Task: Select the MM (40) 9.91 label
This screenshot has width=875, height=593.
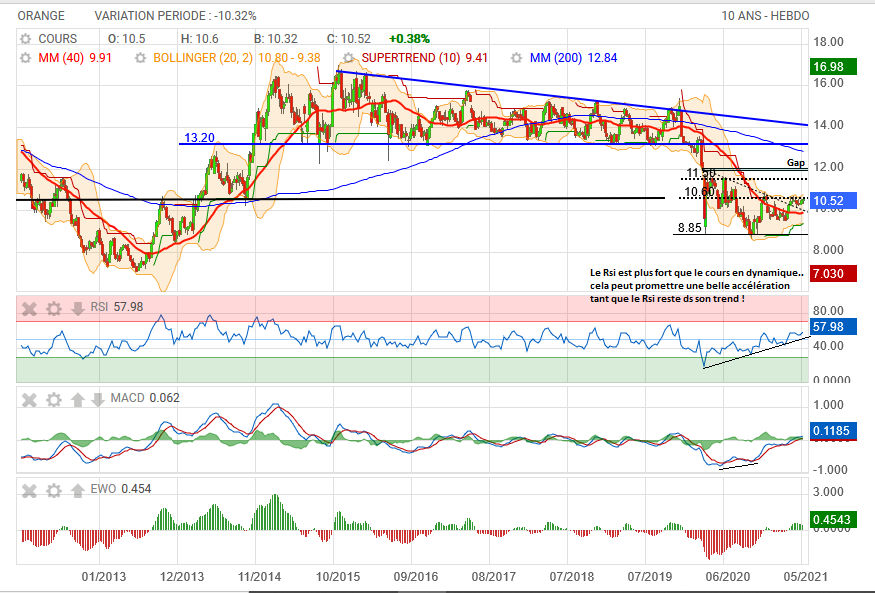Action: click(75, 58)
